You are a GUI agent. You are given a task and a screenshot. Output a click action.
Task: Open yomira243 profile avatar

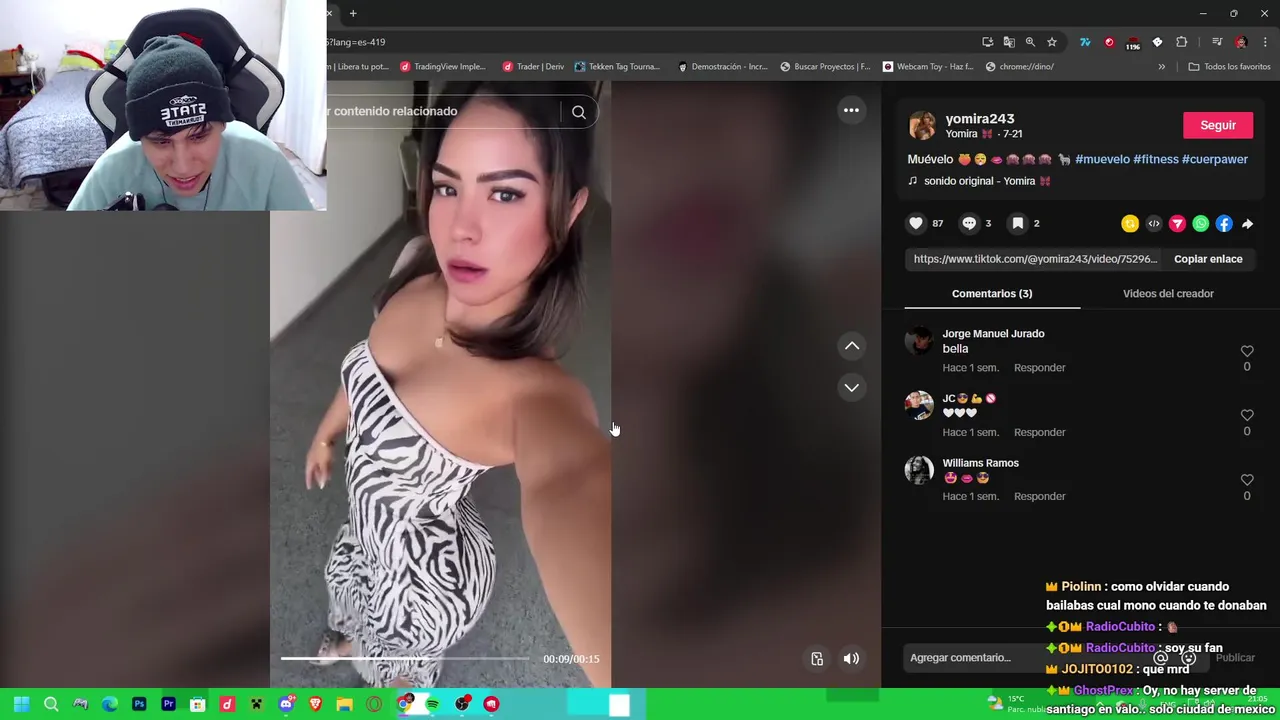[x=922, y=126]
